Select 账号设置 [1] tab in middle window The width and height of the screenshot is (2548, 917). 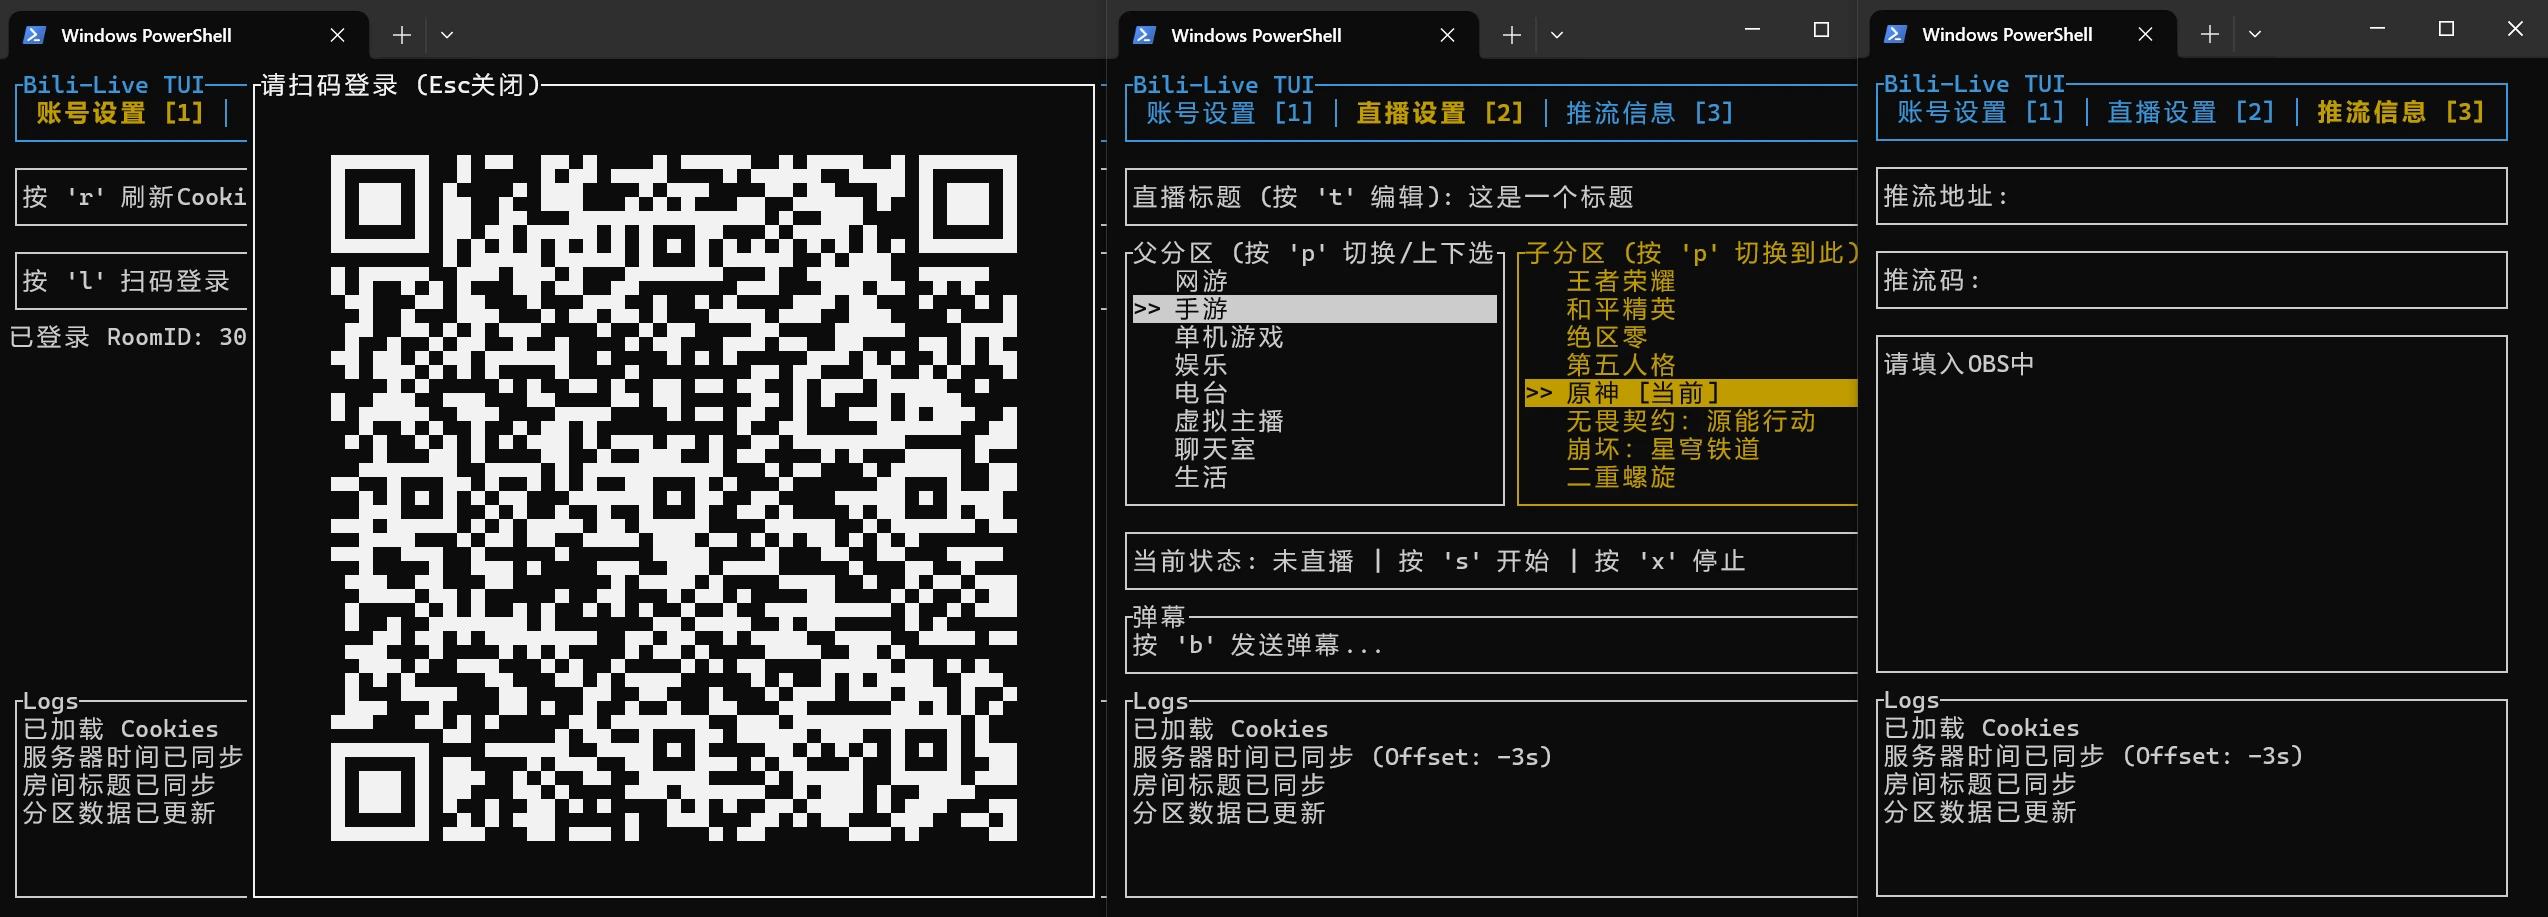tap(1230, 113)
